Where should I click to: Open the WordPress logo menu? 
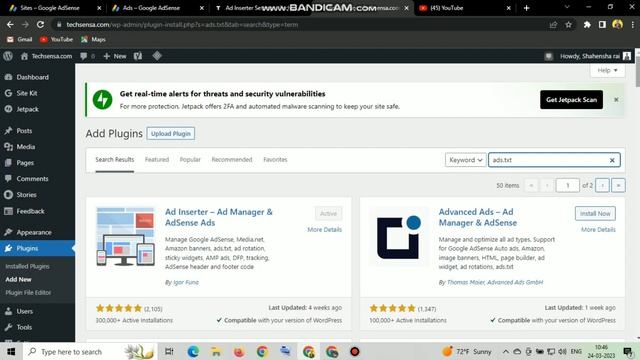(8, 56)
